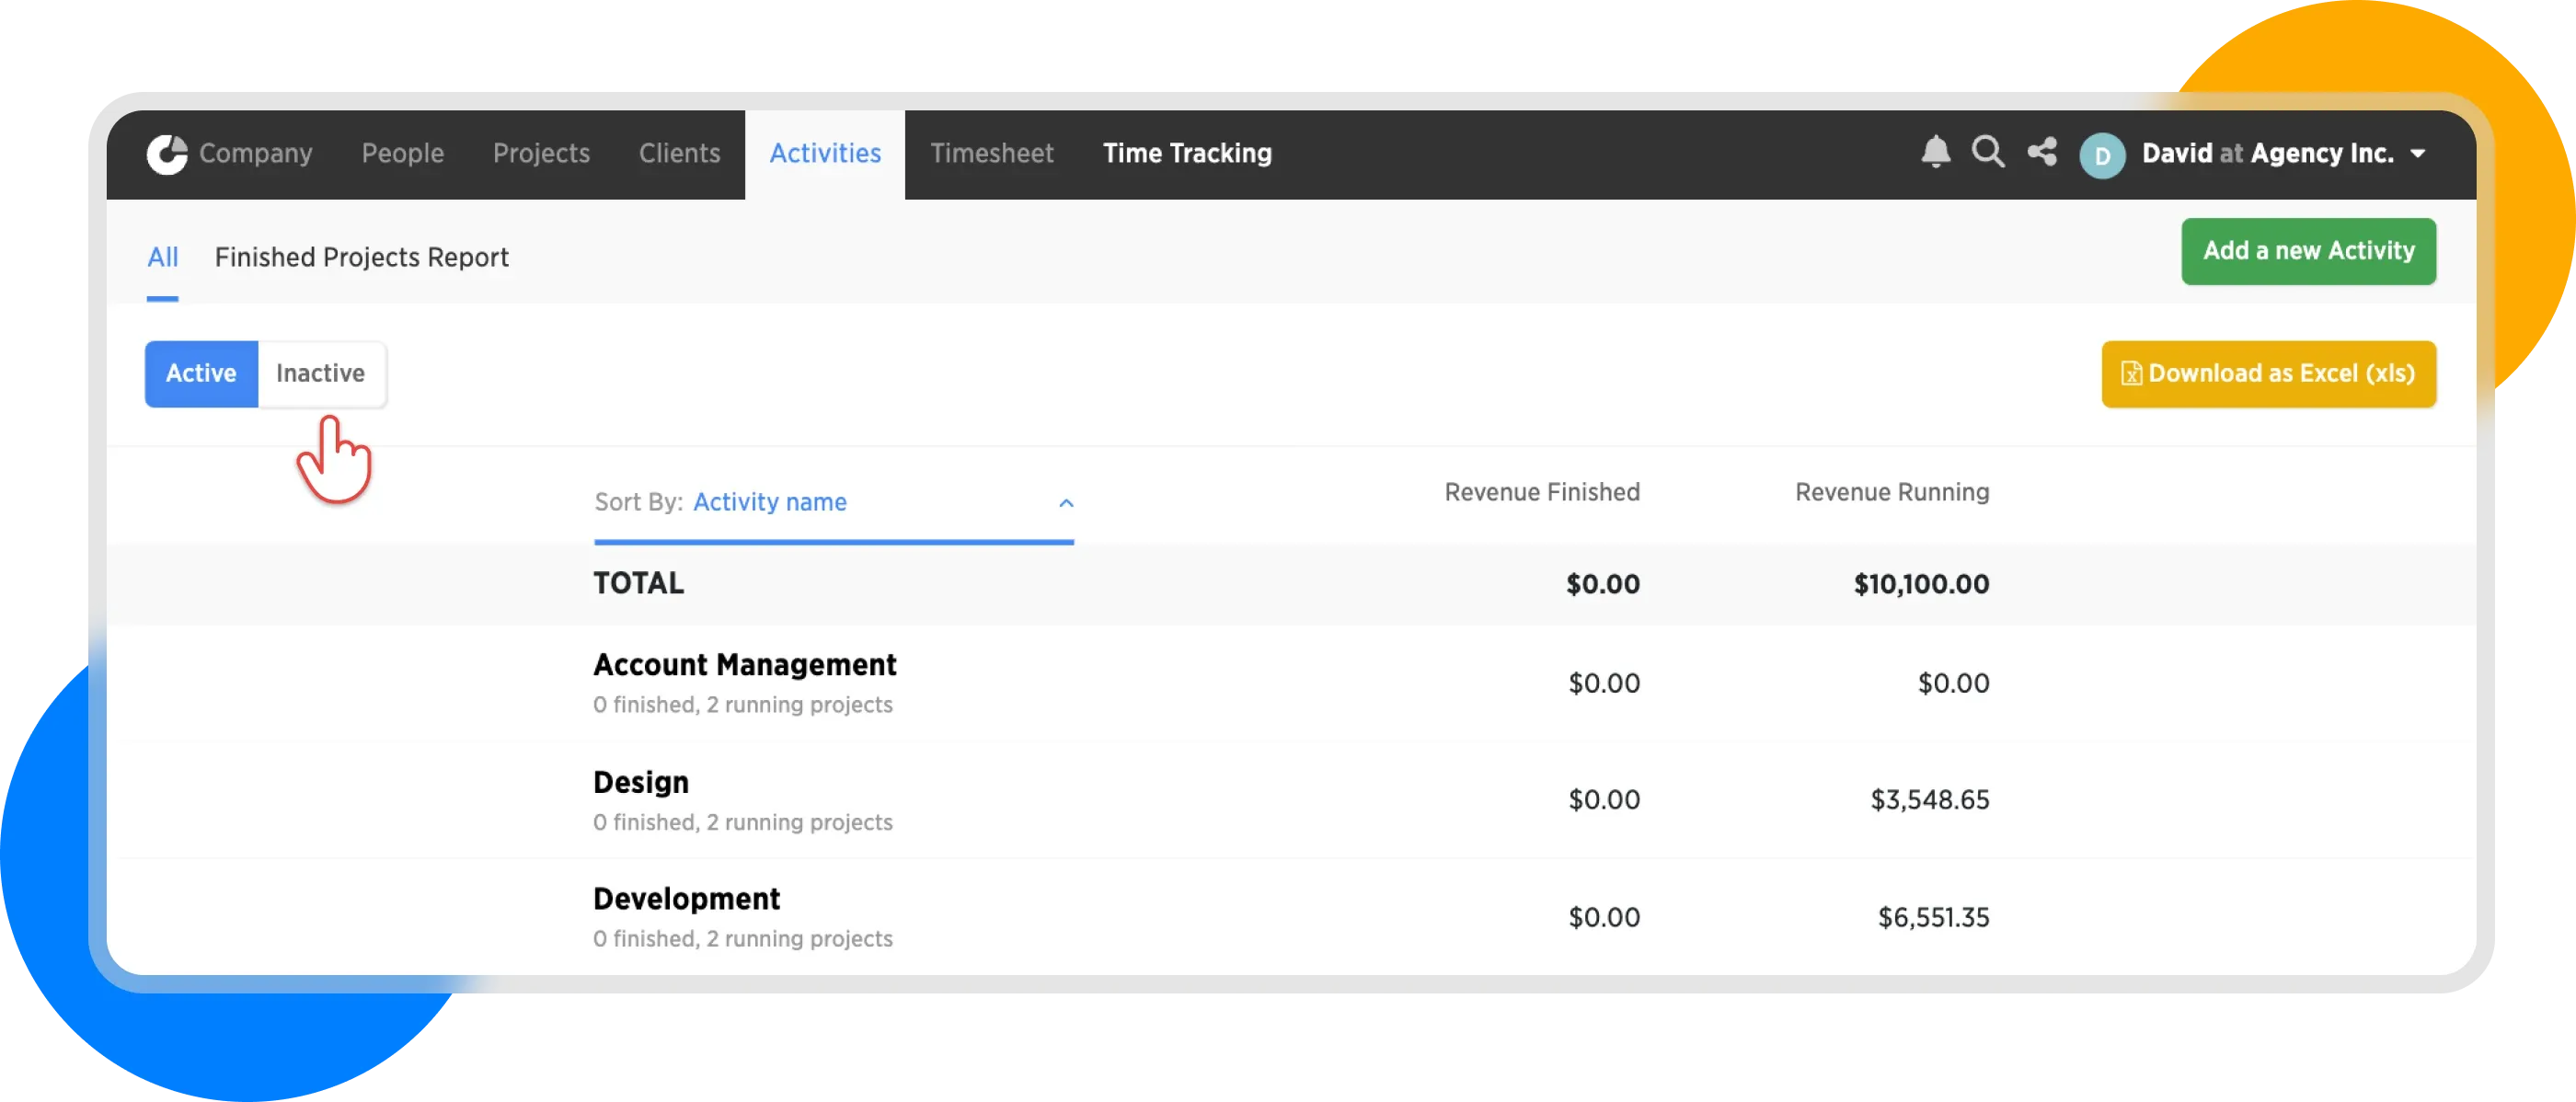The width and height of the screenshot is (2576, 1102).
Task: Toggle the Active filter on
Action: coord(201,374)
